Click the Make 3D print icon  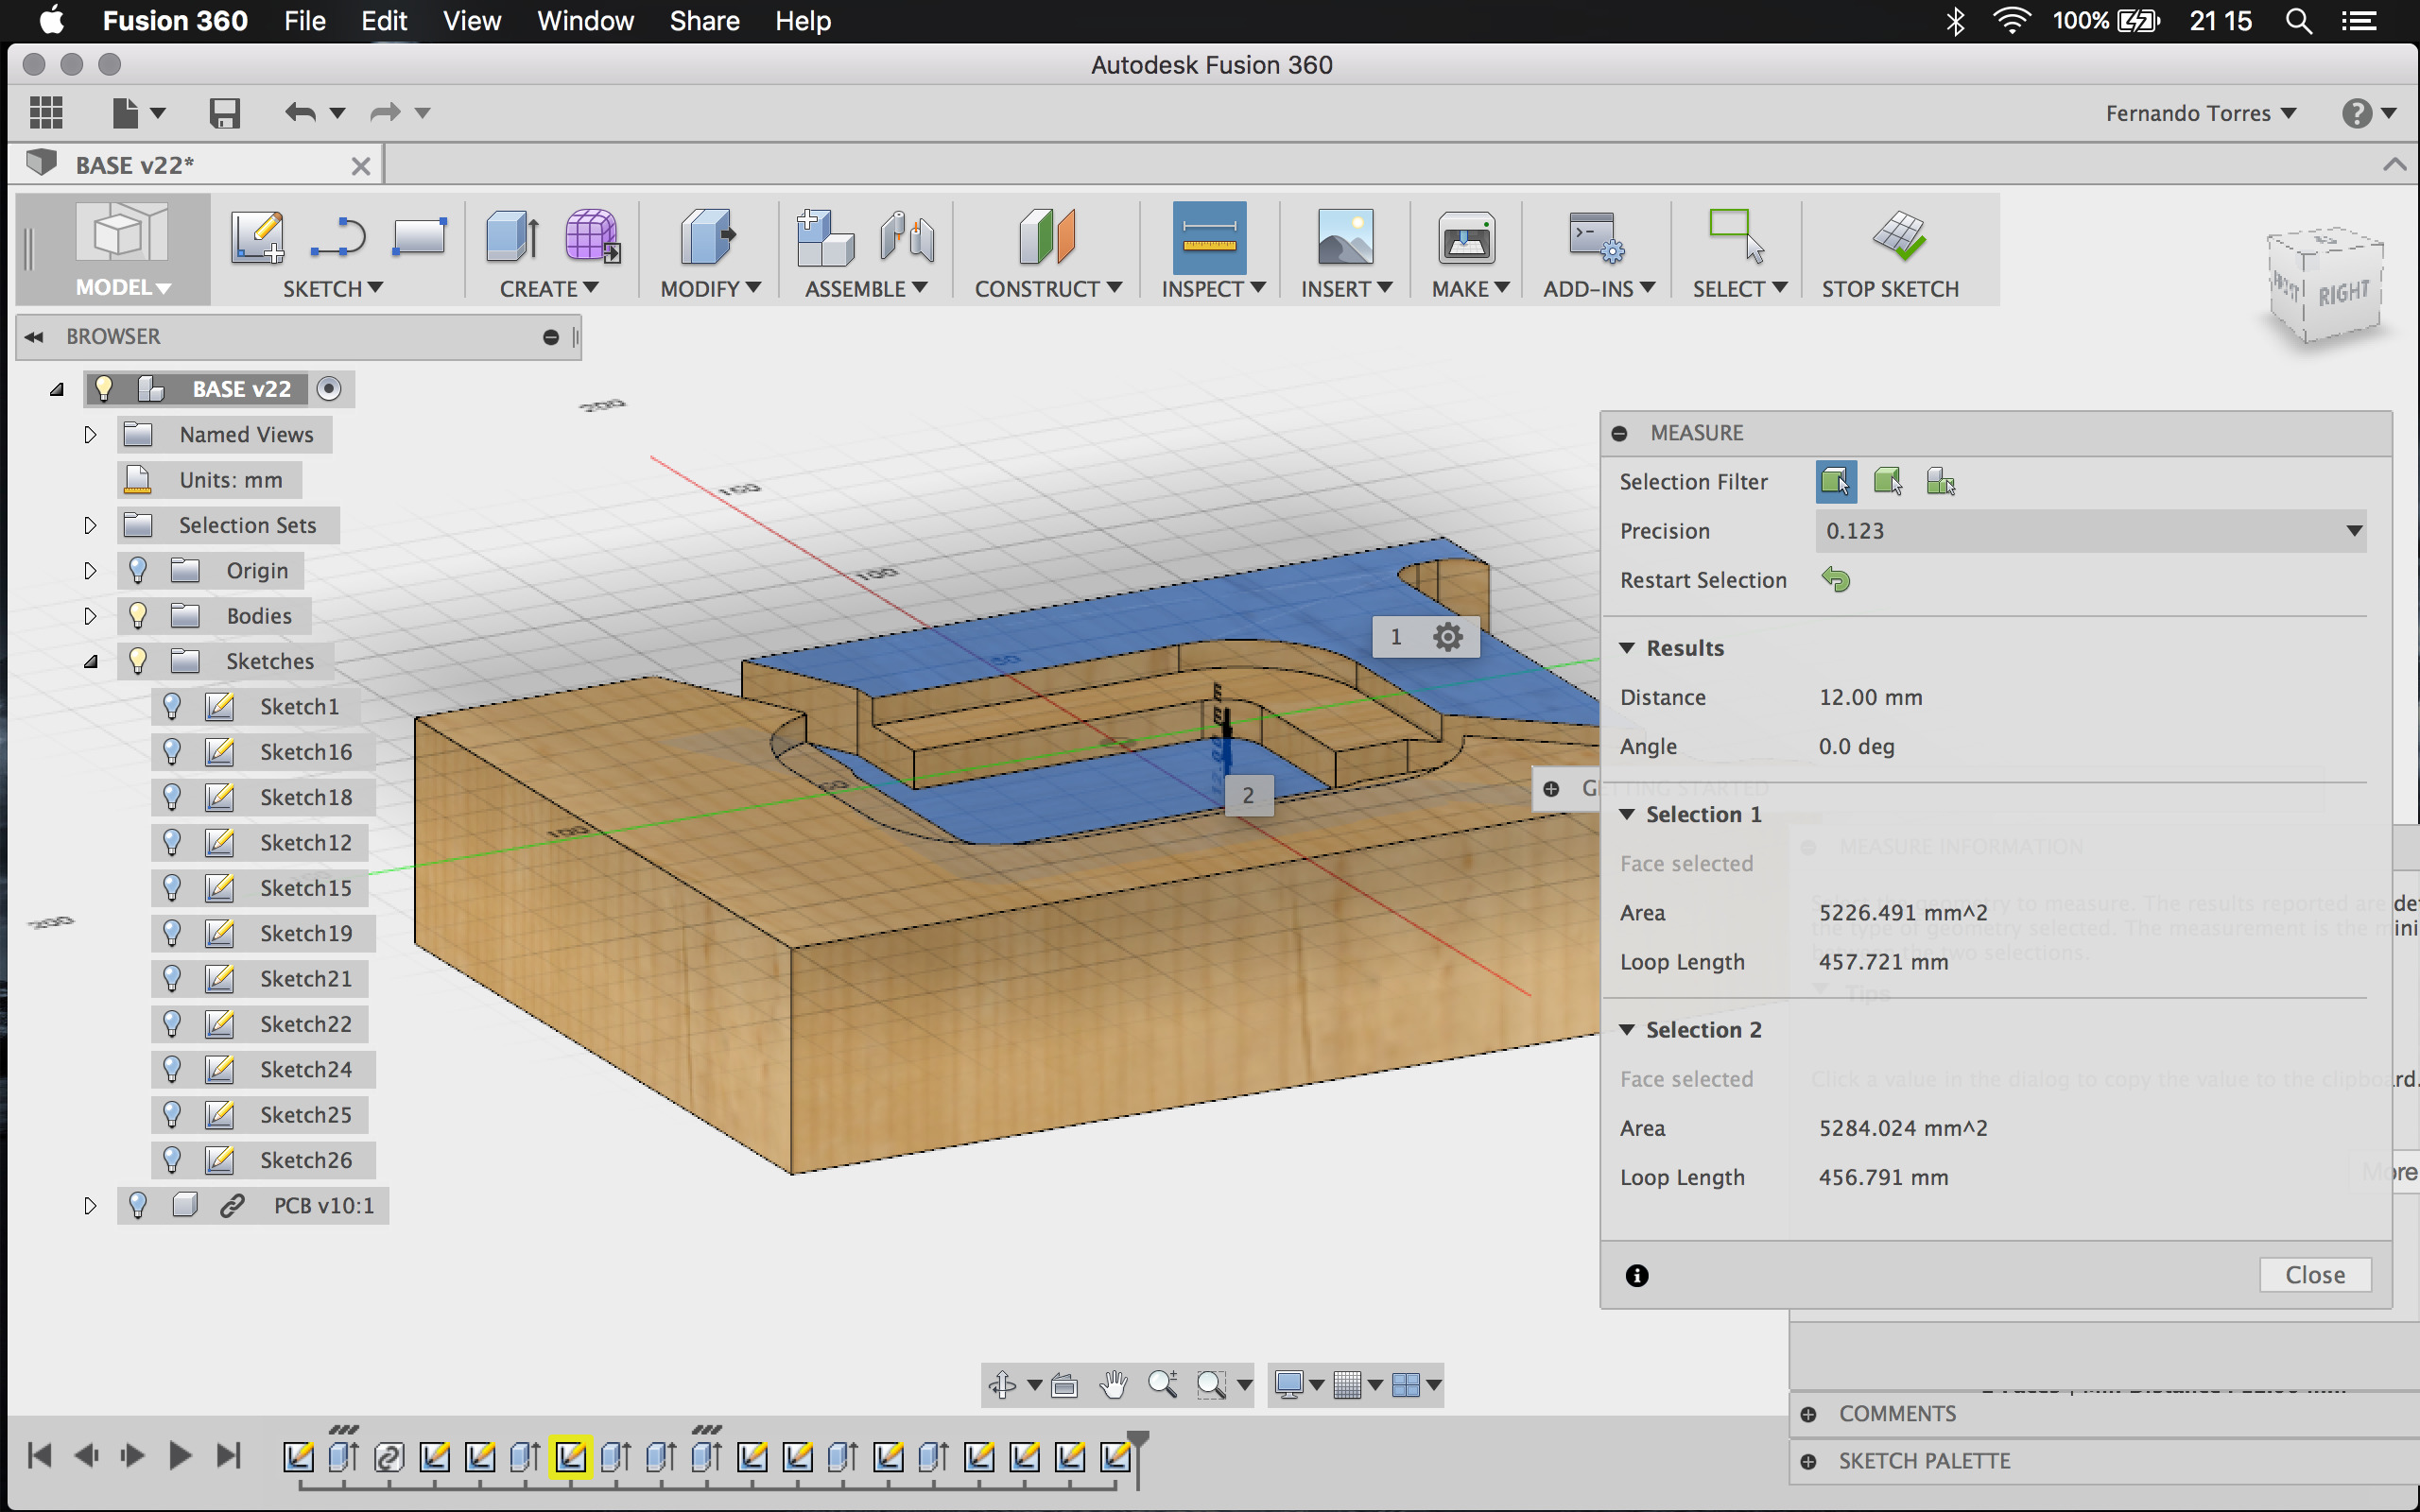[x=1466, y=237]
